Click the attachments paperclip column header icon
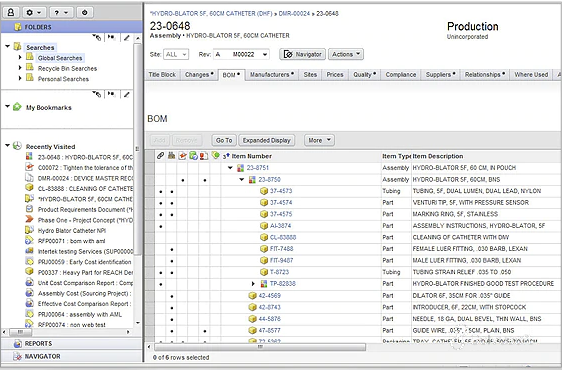The width and height of the screenshot is (562, 370). [160, 156]
